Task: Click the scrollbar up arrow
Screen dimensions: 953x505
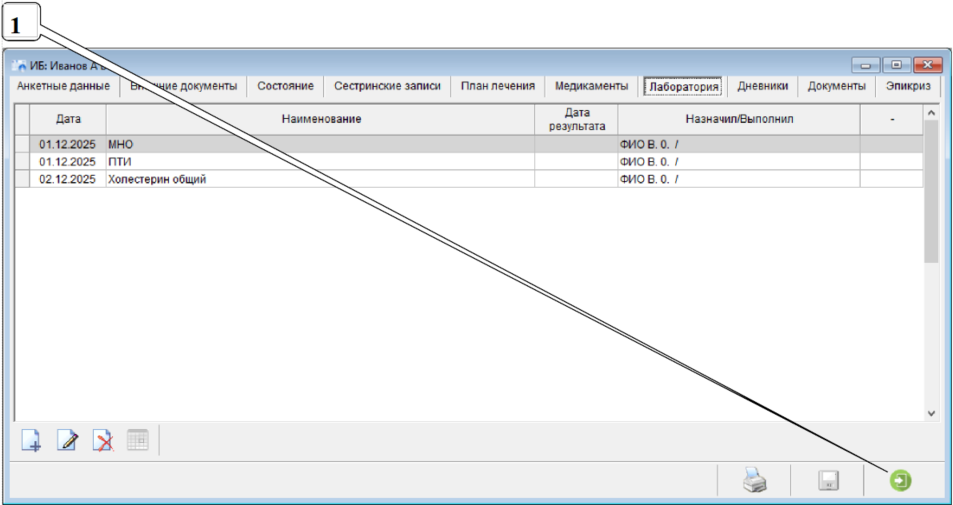Action: click(x=931, y=112)
